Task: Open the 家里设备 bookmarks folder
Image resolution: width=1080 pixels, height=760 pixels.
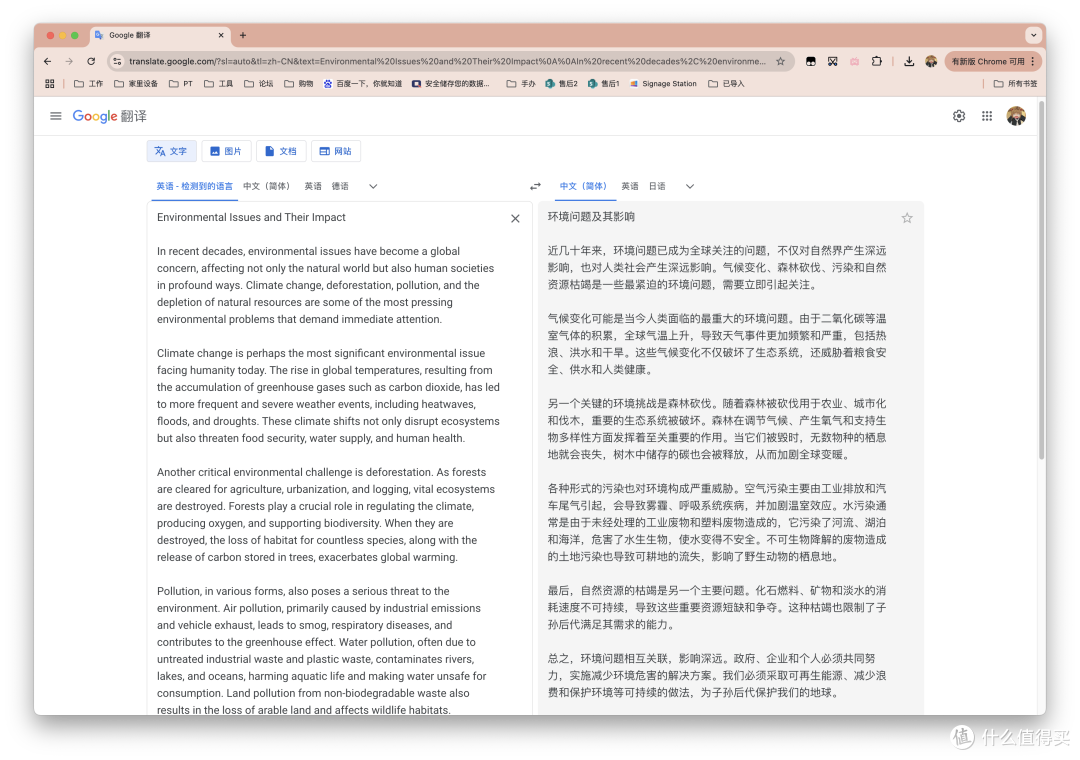Action: 136,83
